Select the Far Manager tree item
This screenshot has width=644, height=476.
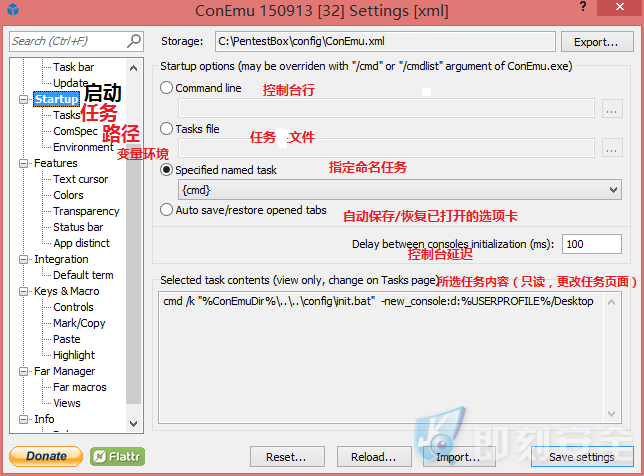[64, 371]
